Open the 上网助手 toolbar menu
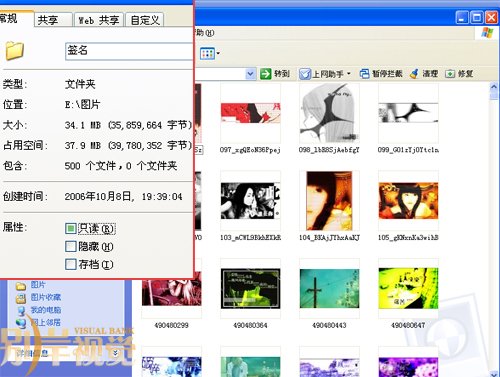The image size is (500, 377). [x=324, y=74]
